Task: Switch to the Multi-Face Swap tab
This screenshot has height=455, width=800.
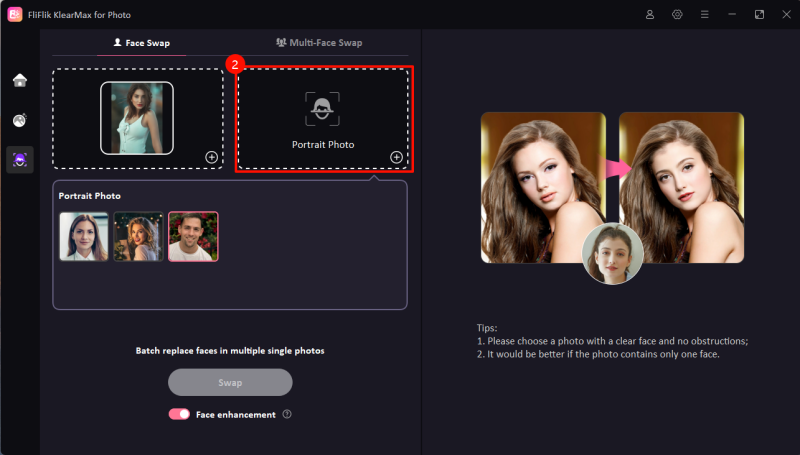Action: click(x=318, y=43)
